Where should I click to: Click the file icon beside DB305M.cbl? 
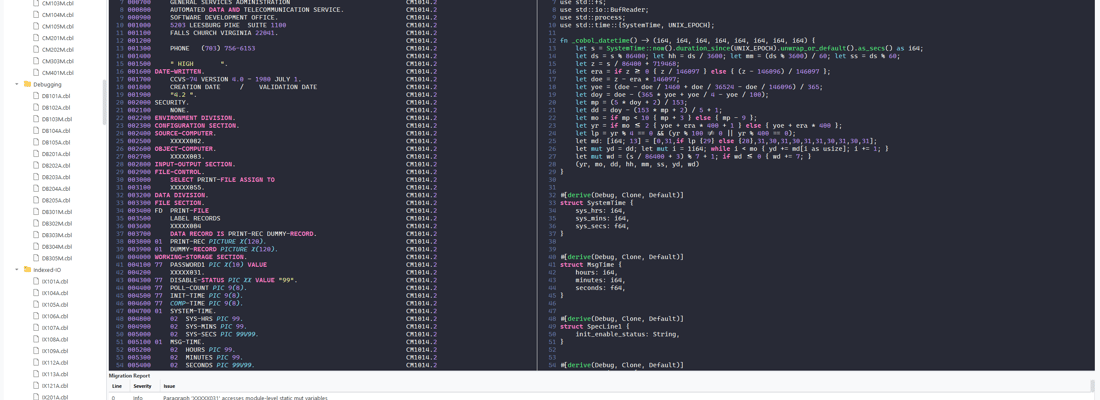pyautogui.click(x=37, y=258)
